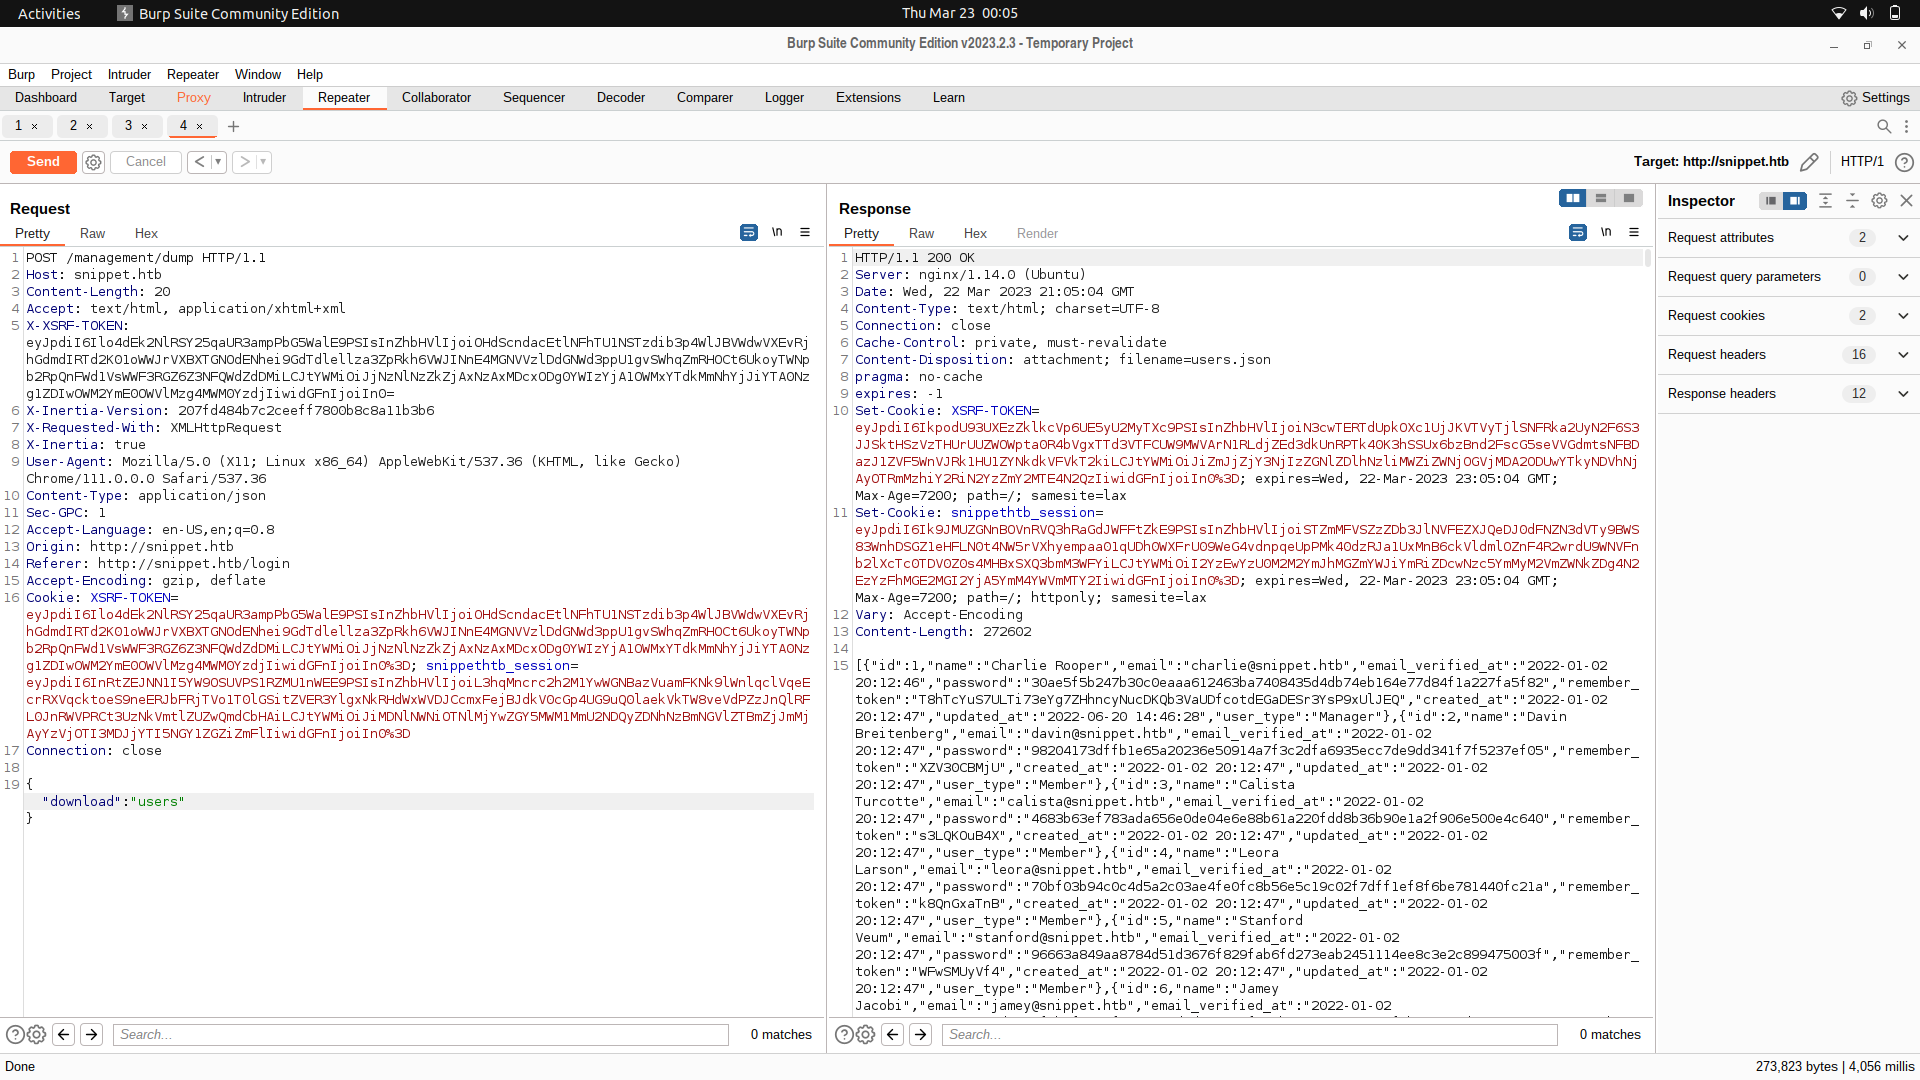This screenshot has height=1080, width=1920.
Task: Open the Inspector settings gear
Action: click(1879, 201)
